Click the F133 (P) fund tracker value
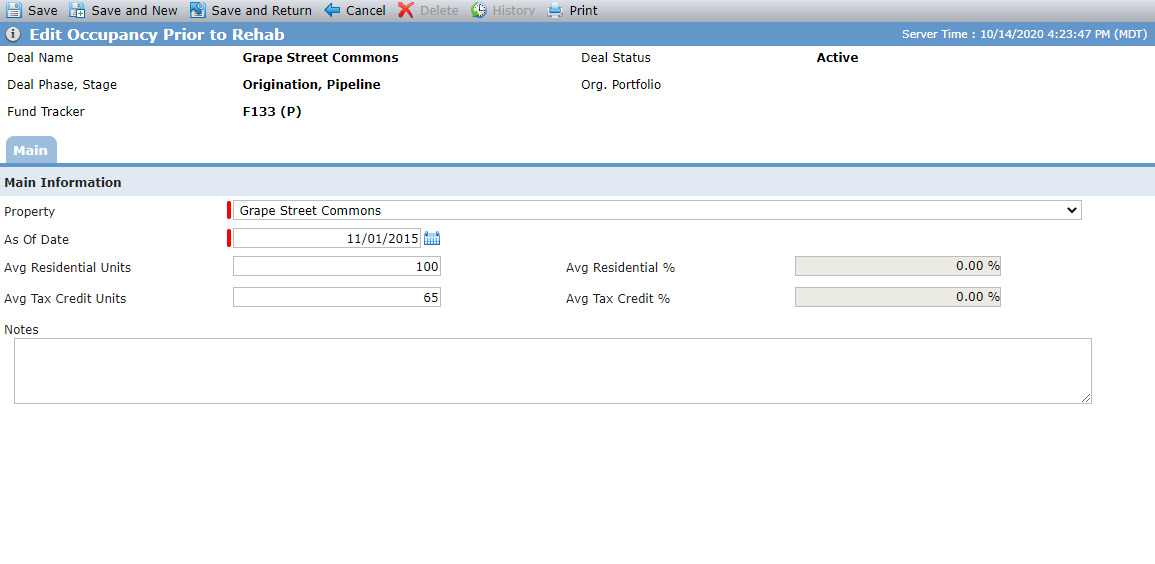Screen dimensions: 1155x564 (x=272, y=112)
